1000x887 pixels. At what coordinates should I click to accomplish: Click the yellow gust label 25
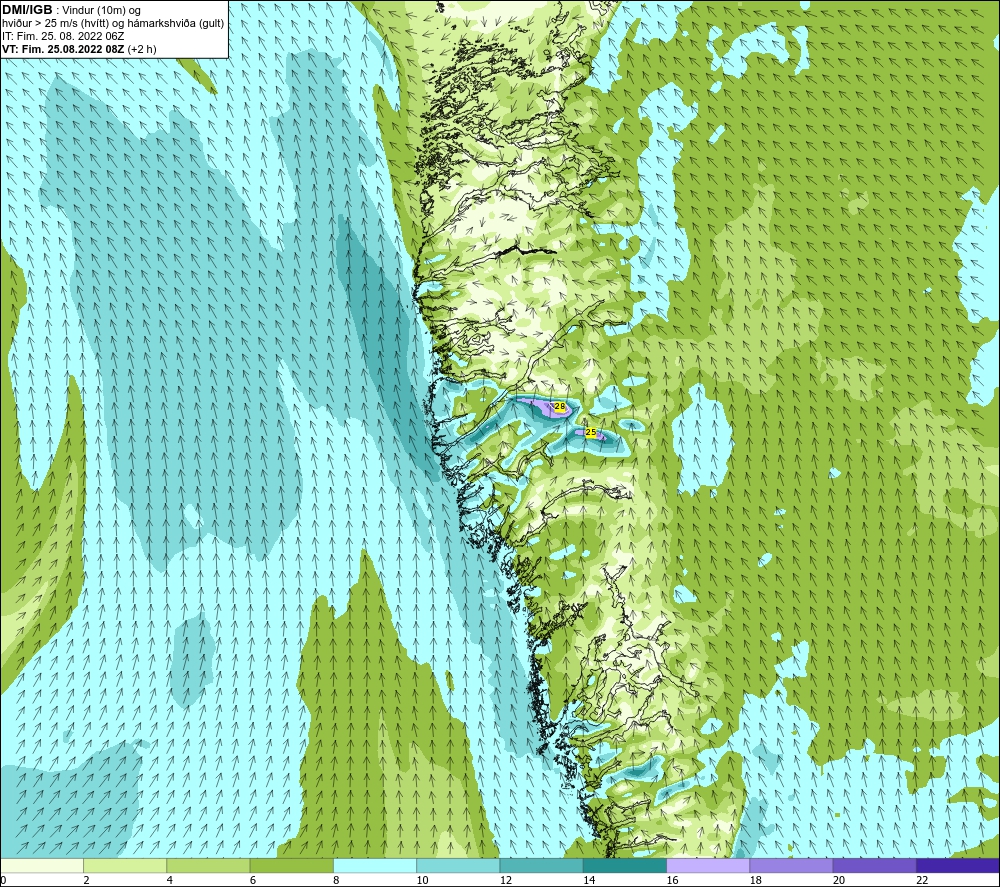point(591,432)
